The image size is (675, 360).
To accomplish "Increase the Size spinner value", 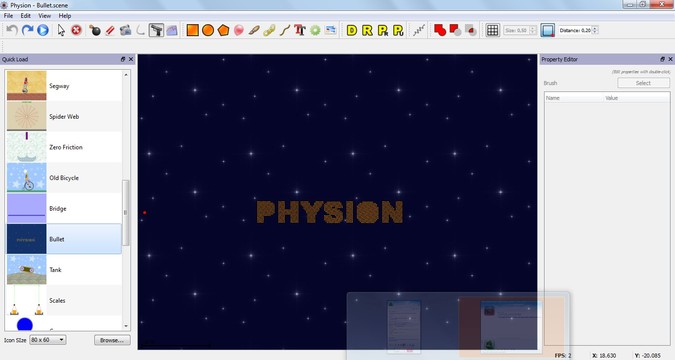I will coord(533,28).
